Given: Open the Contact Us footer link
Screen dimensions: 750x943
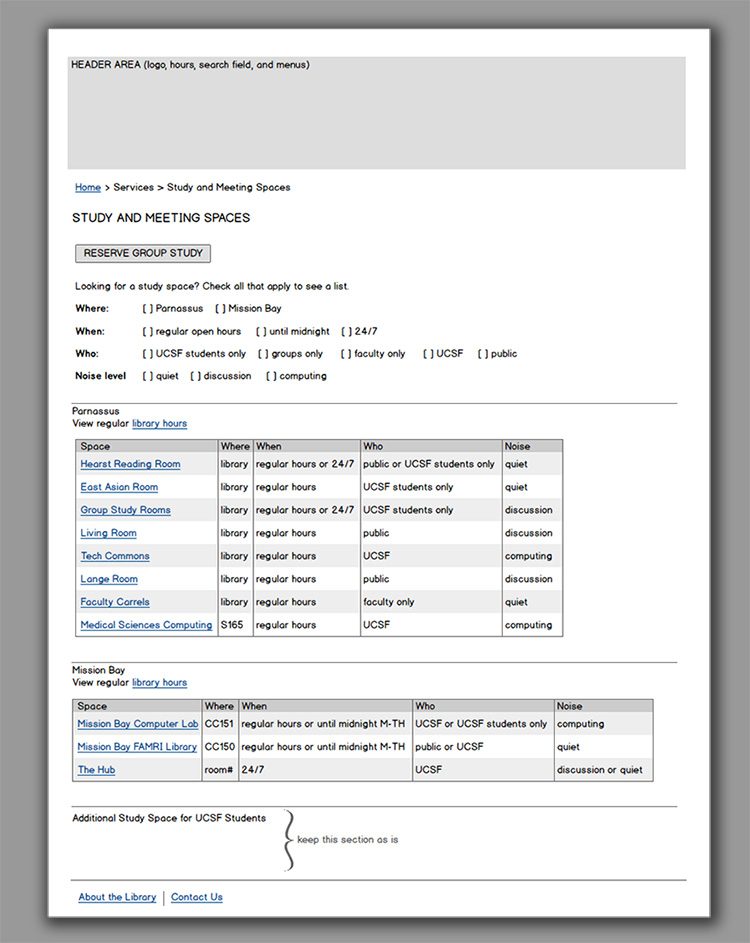Looking at the screenshot, I should 197,897.
